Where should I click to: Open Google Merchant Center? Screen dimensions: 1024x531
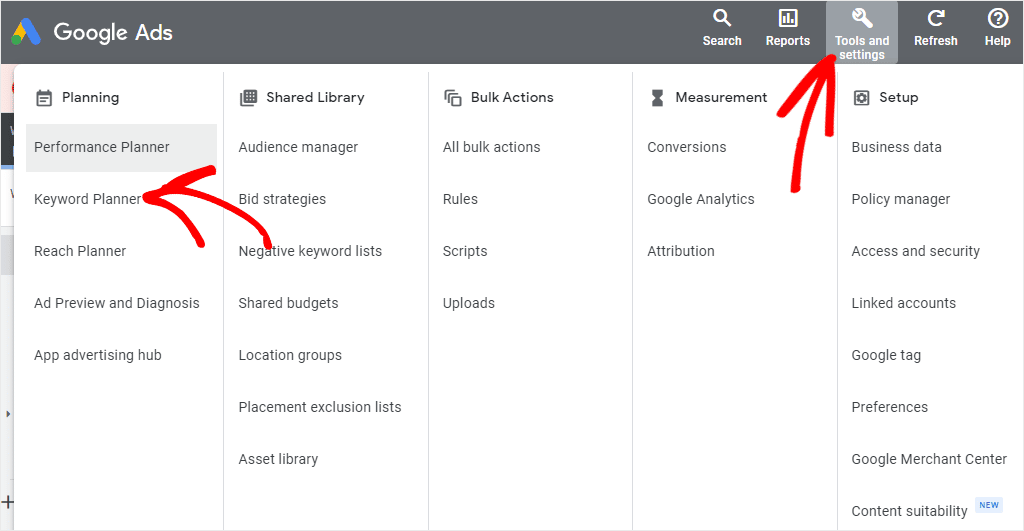tap(929, 459)
